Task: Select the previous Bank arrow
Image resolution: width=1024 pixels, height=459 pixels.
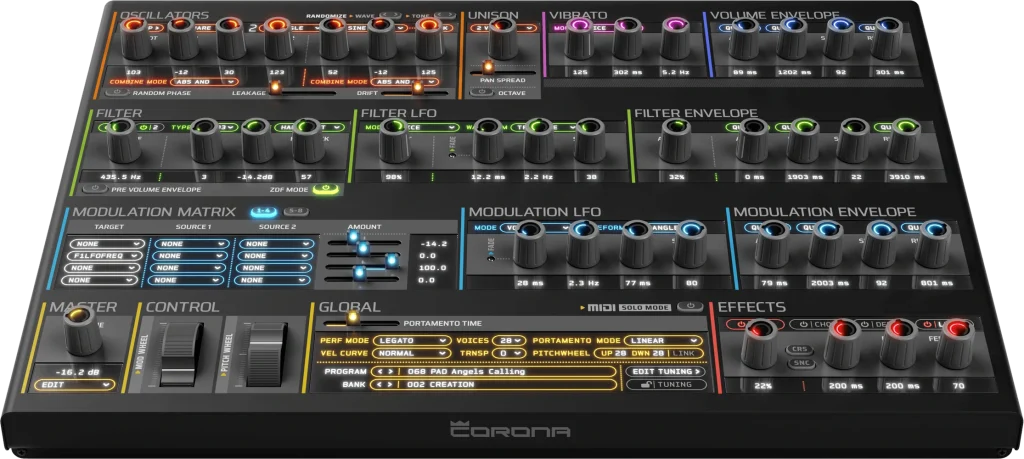Action: click(x=378, y=385)
